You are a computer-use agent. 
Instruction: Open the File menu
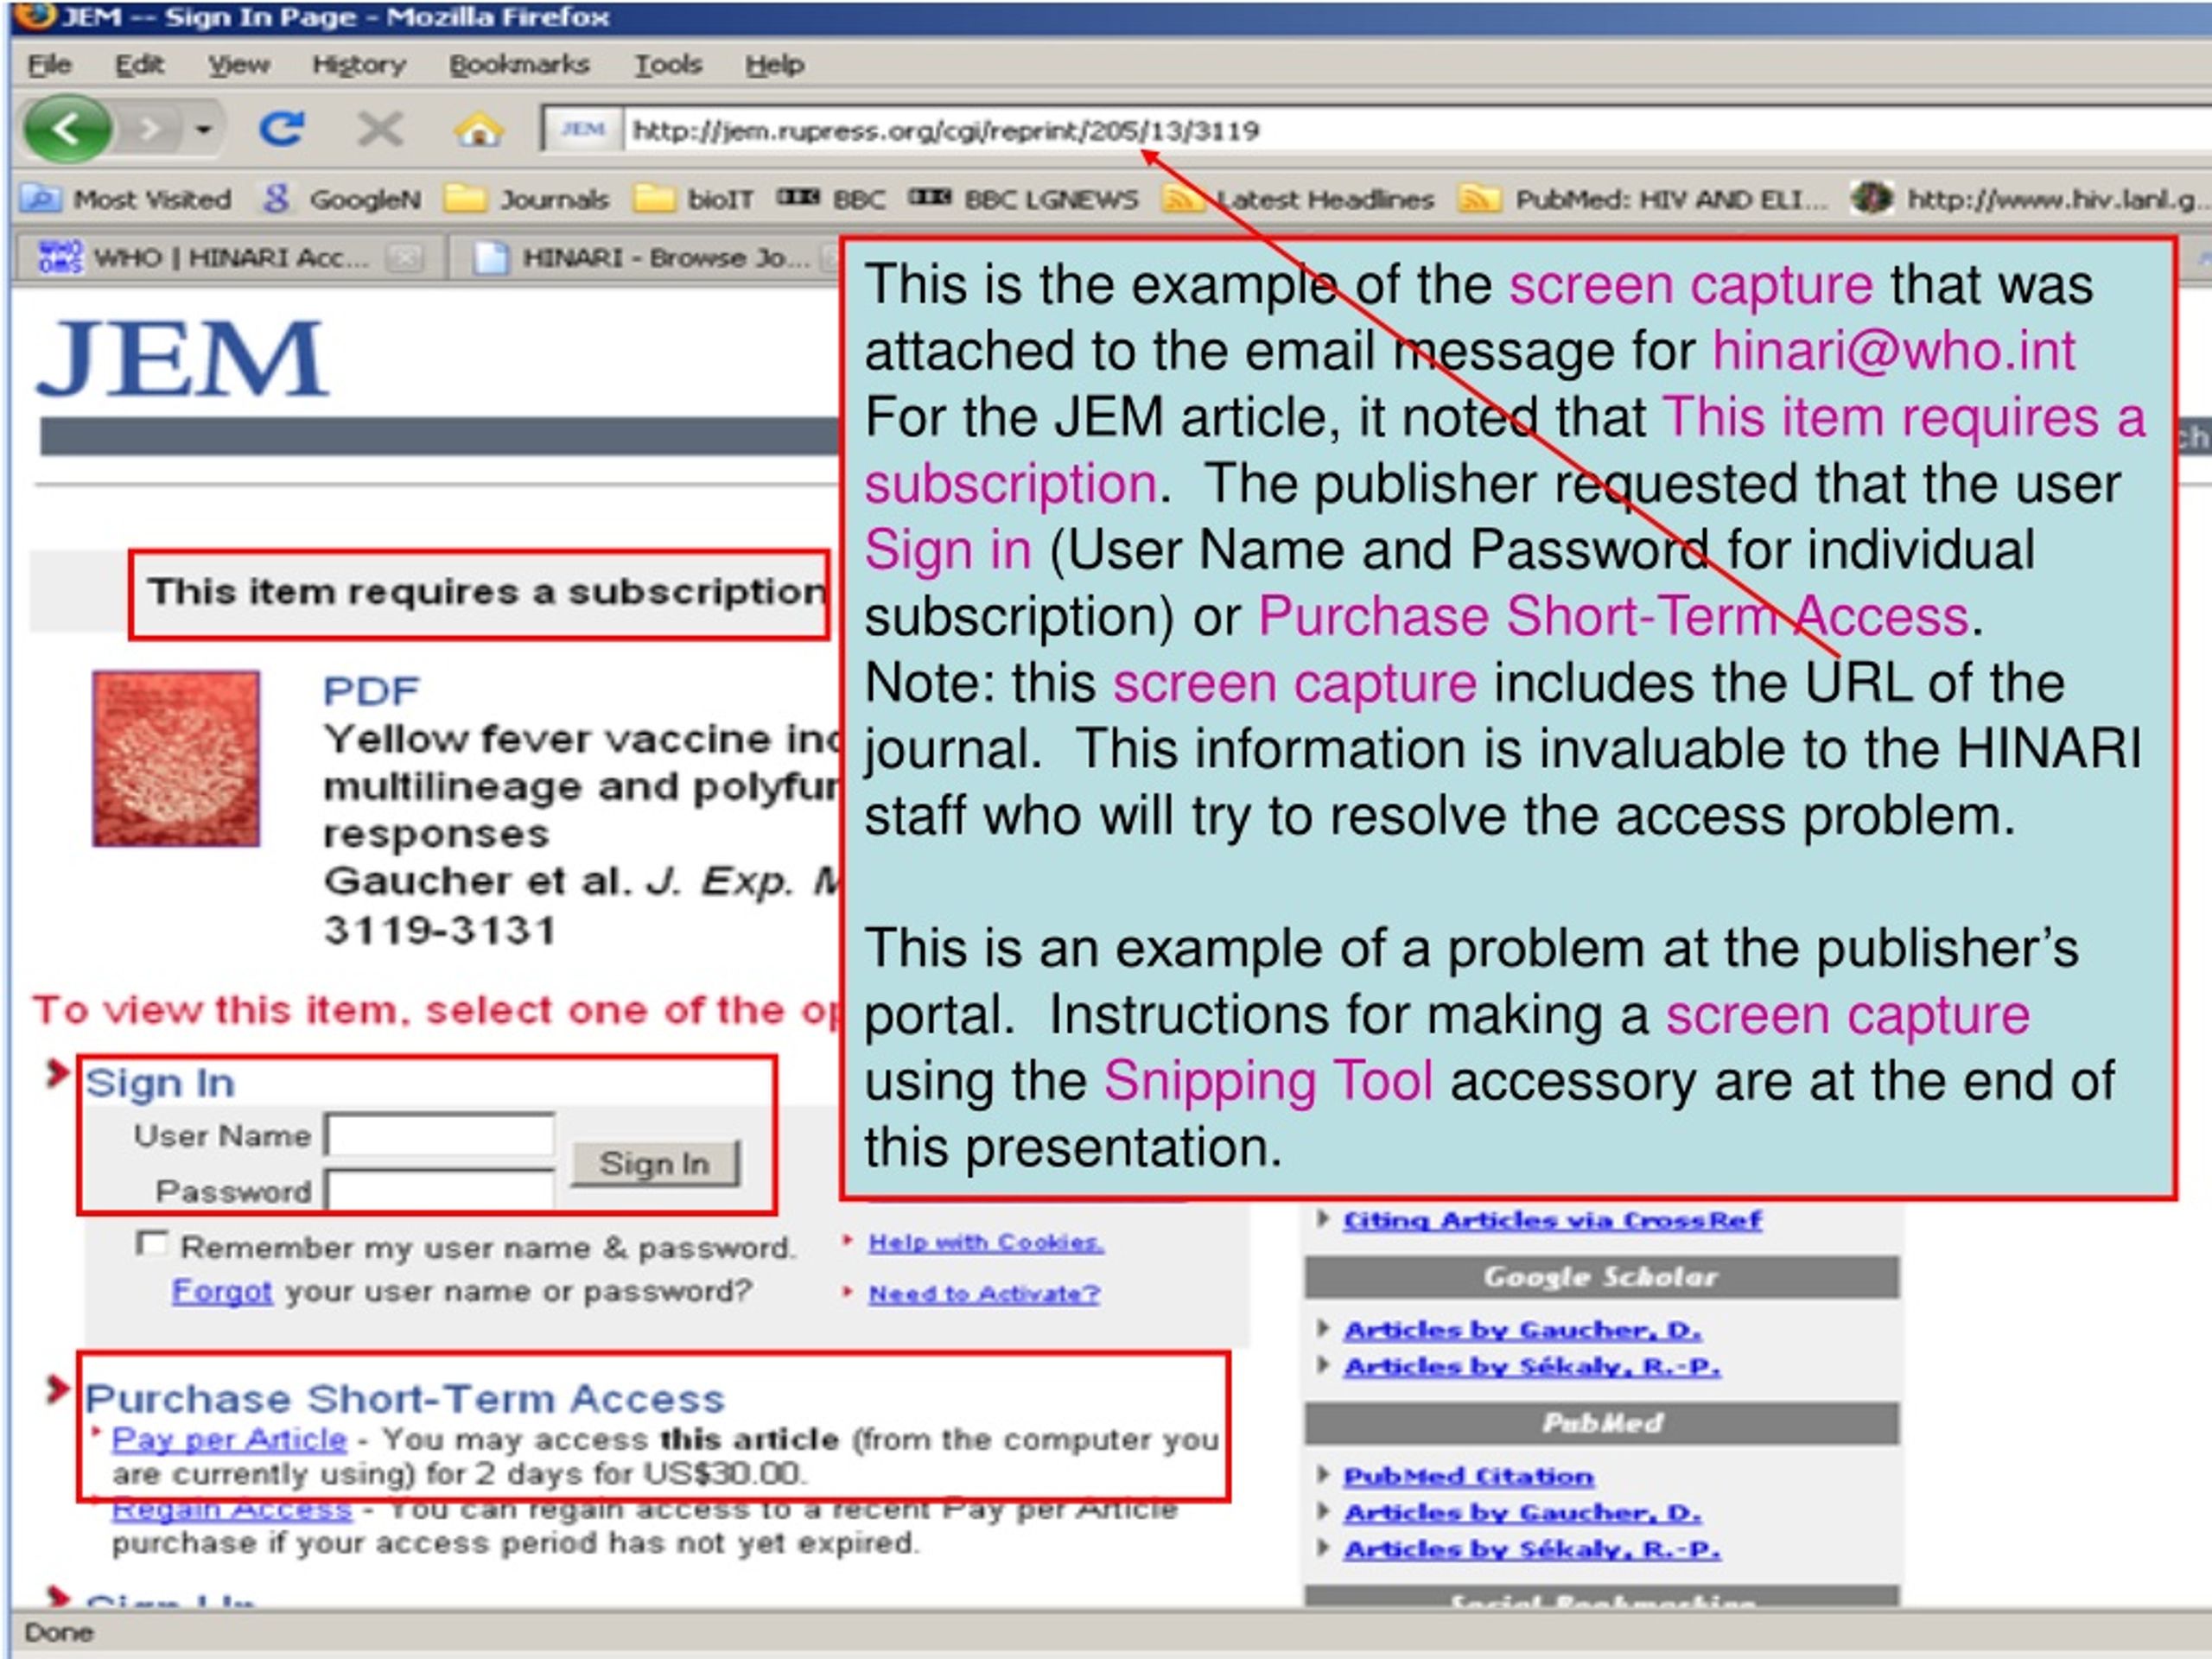coord(50,65)
